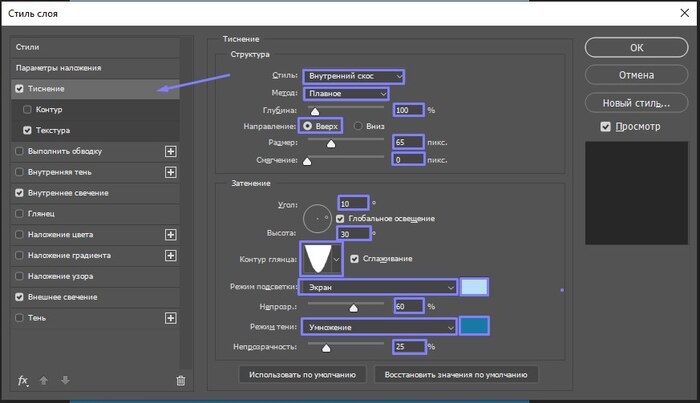Click the Размер value field showing 65
The width and height of the screenshot is (700, 403).
[x=408, y=142]
